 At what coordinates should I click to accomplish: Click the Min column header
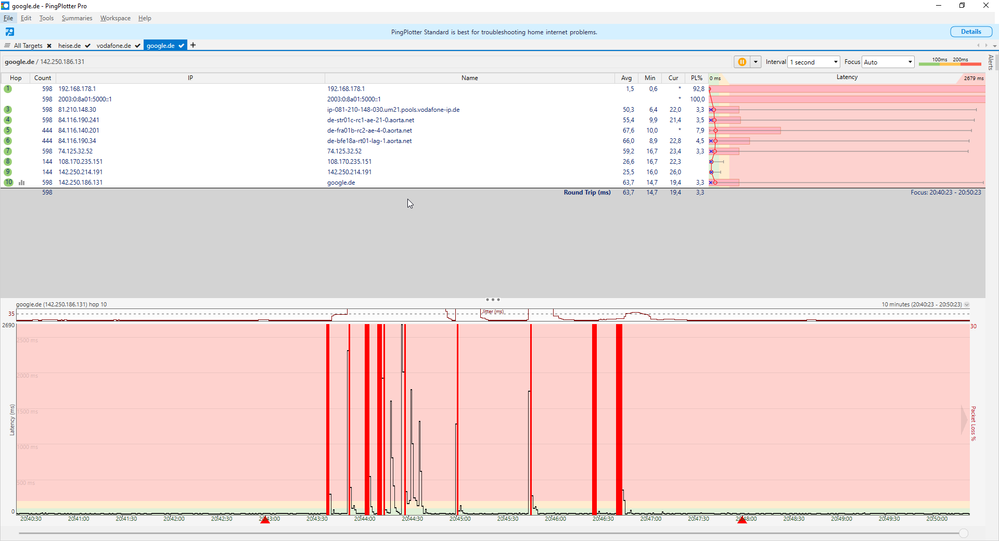point(650,78)
